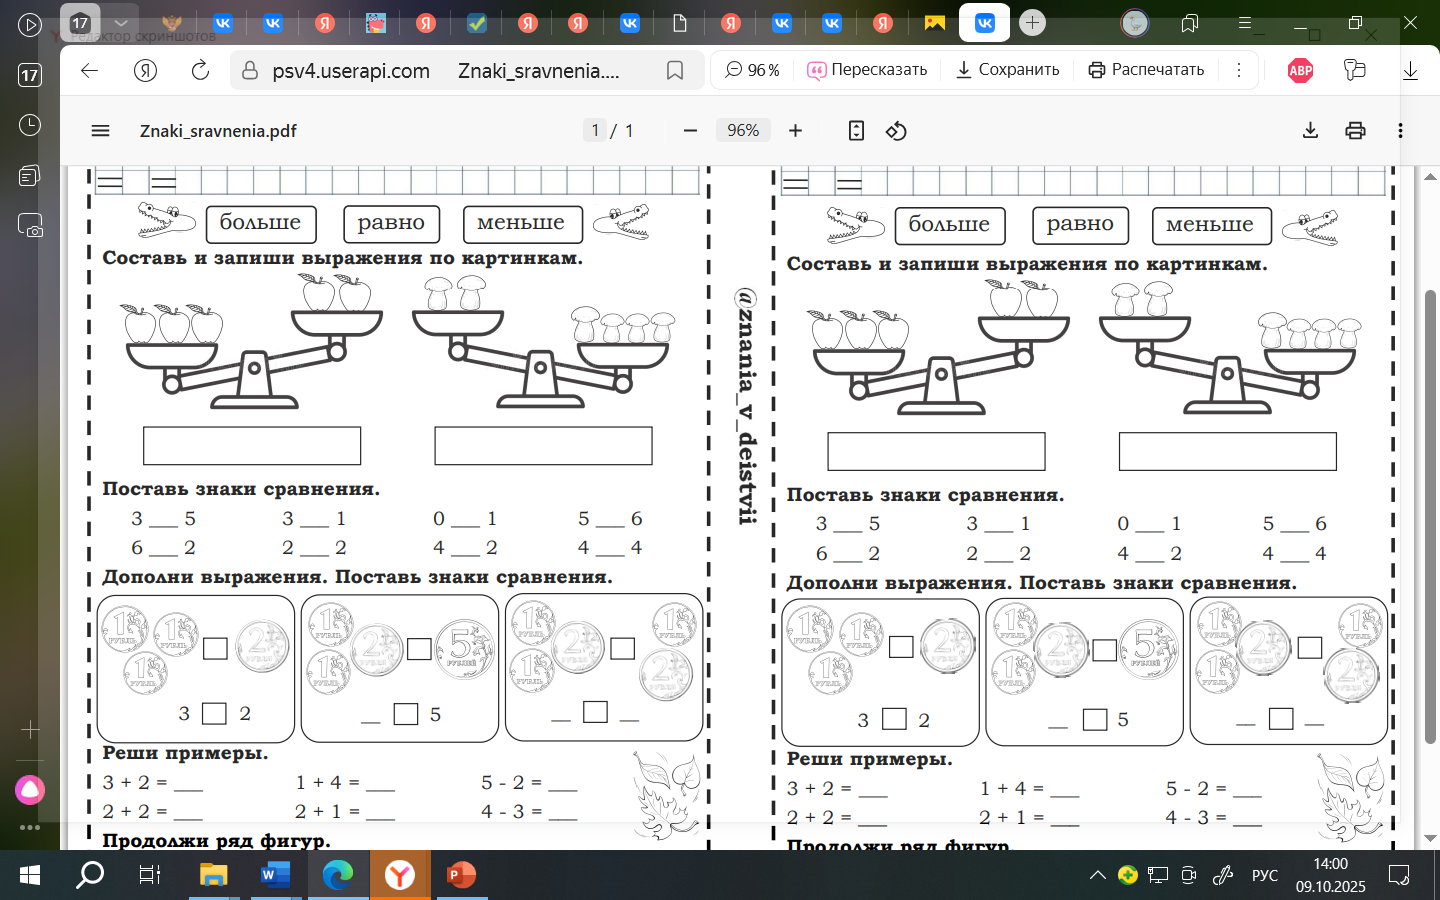1440x900 pixels.
Task: Click the page number input field
Action: (595, 131)
